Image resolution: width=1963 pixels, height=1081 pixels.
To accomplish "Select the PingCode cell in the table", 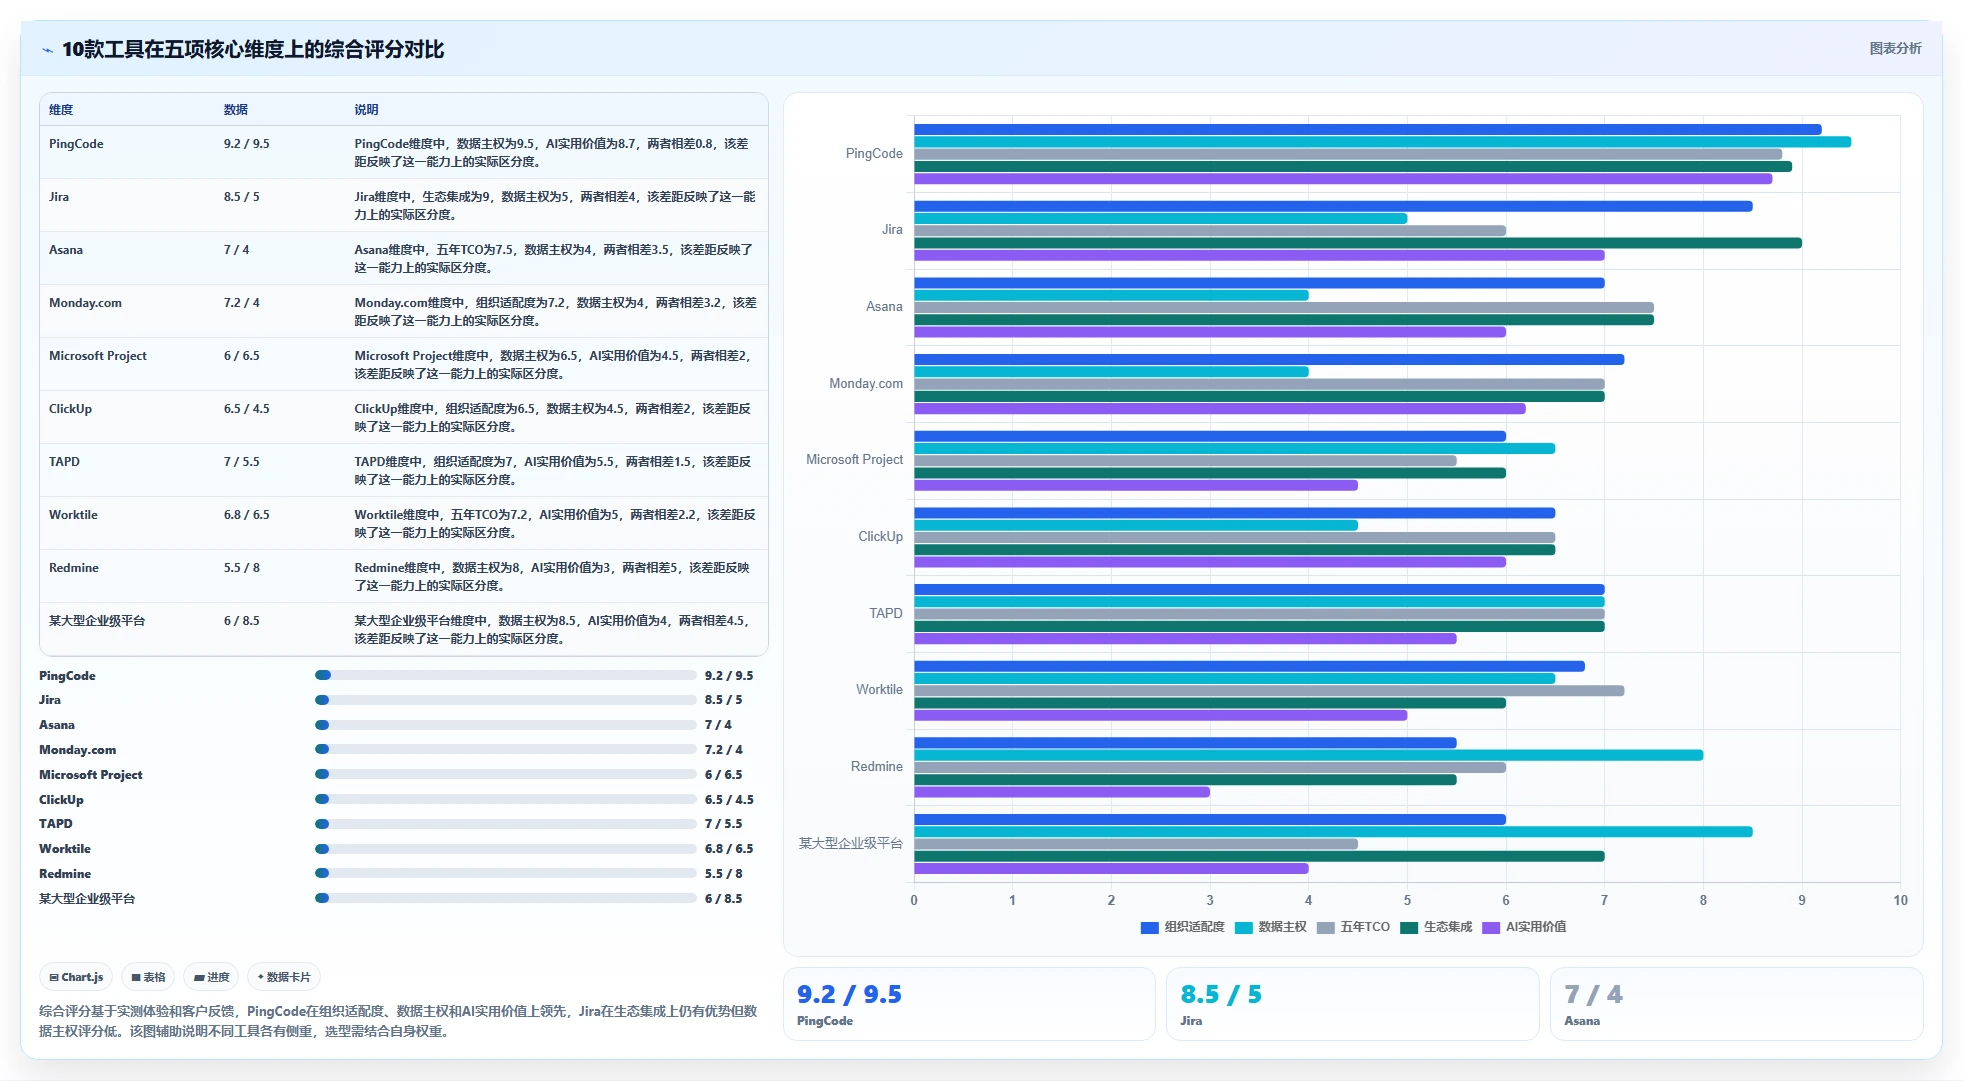I will [76, 144].
